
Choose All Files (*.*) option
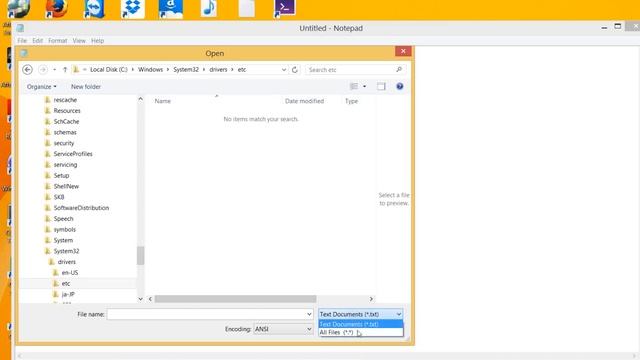[x=360, y=333]
